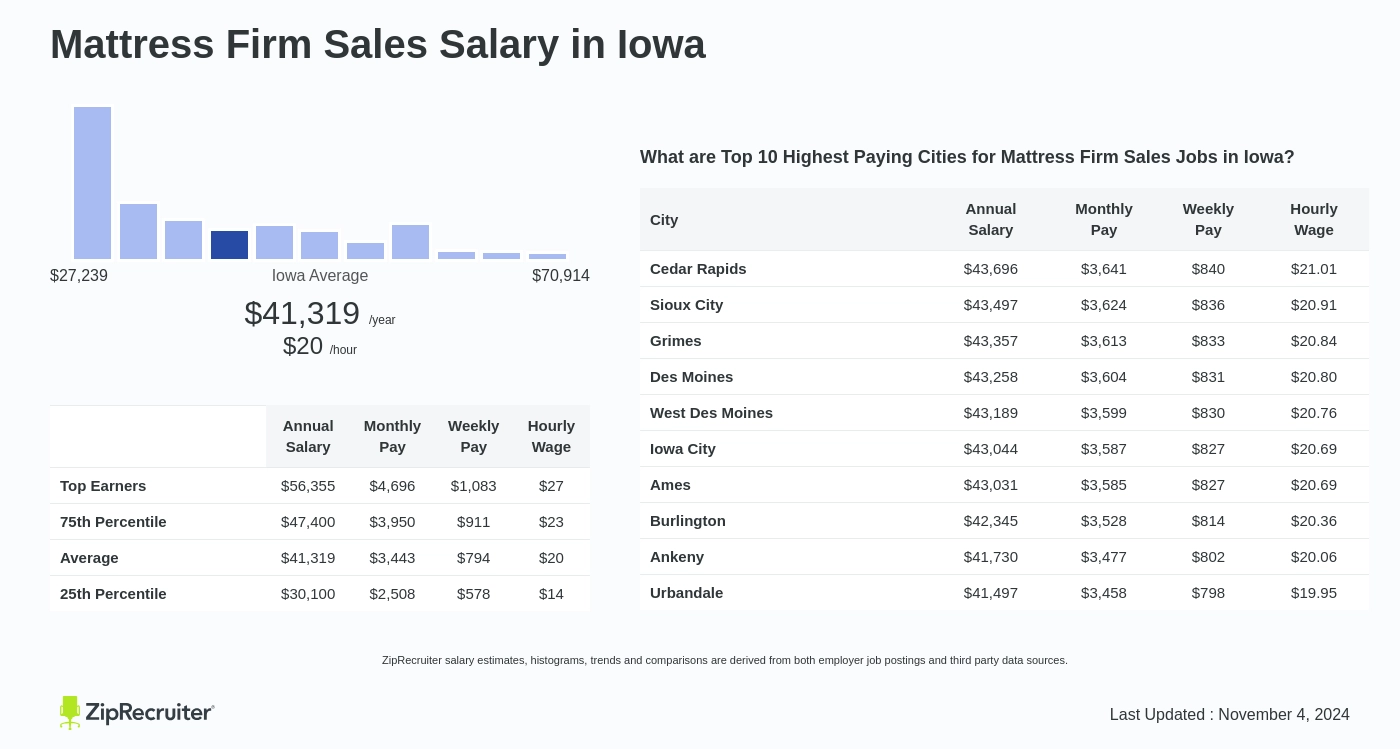Click Des Moines hourly wage $20.80
This screenshot has height=749, width=1400.
(x=1314, y=377)
